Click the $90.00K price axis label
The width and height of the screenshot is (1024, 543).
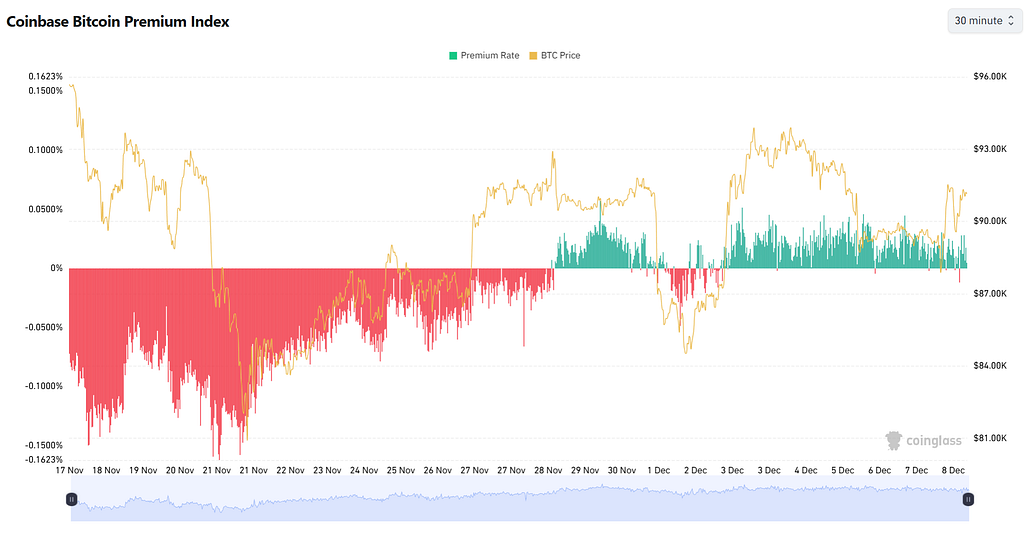[x=990, y=221]
